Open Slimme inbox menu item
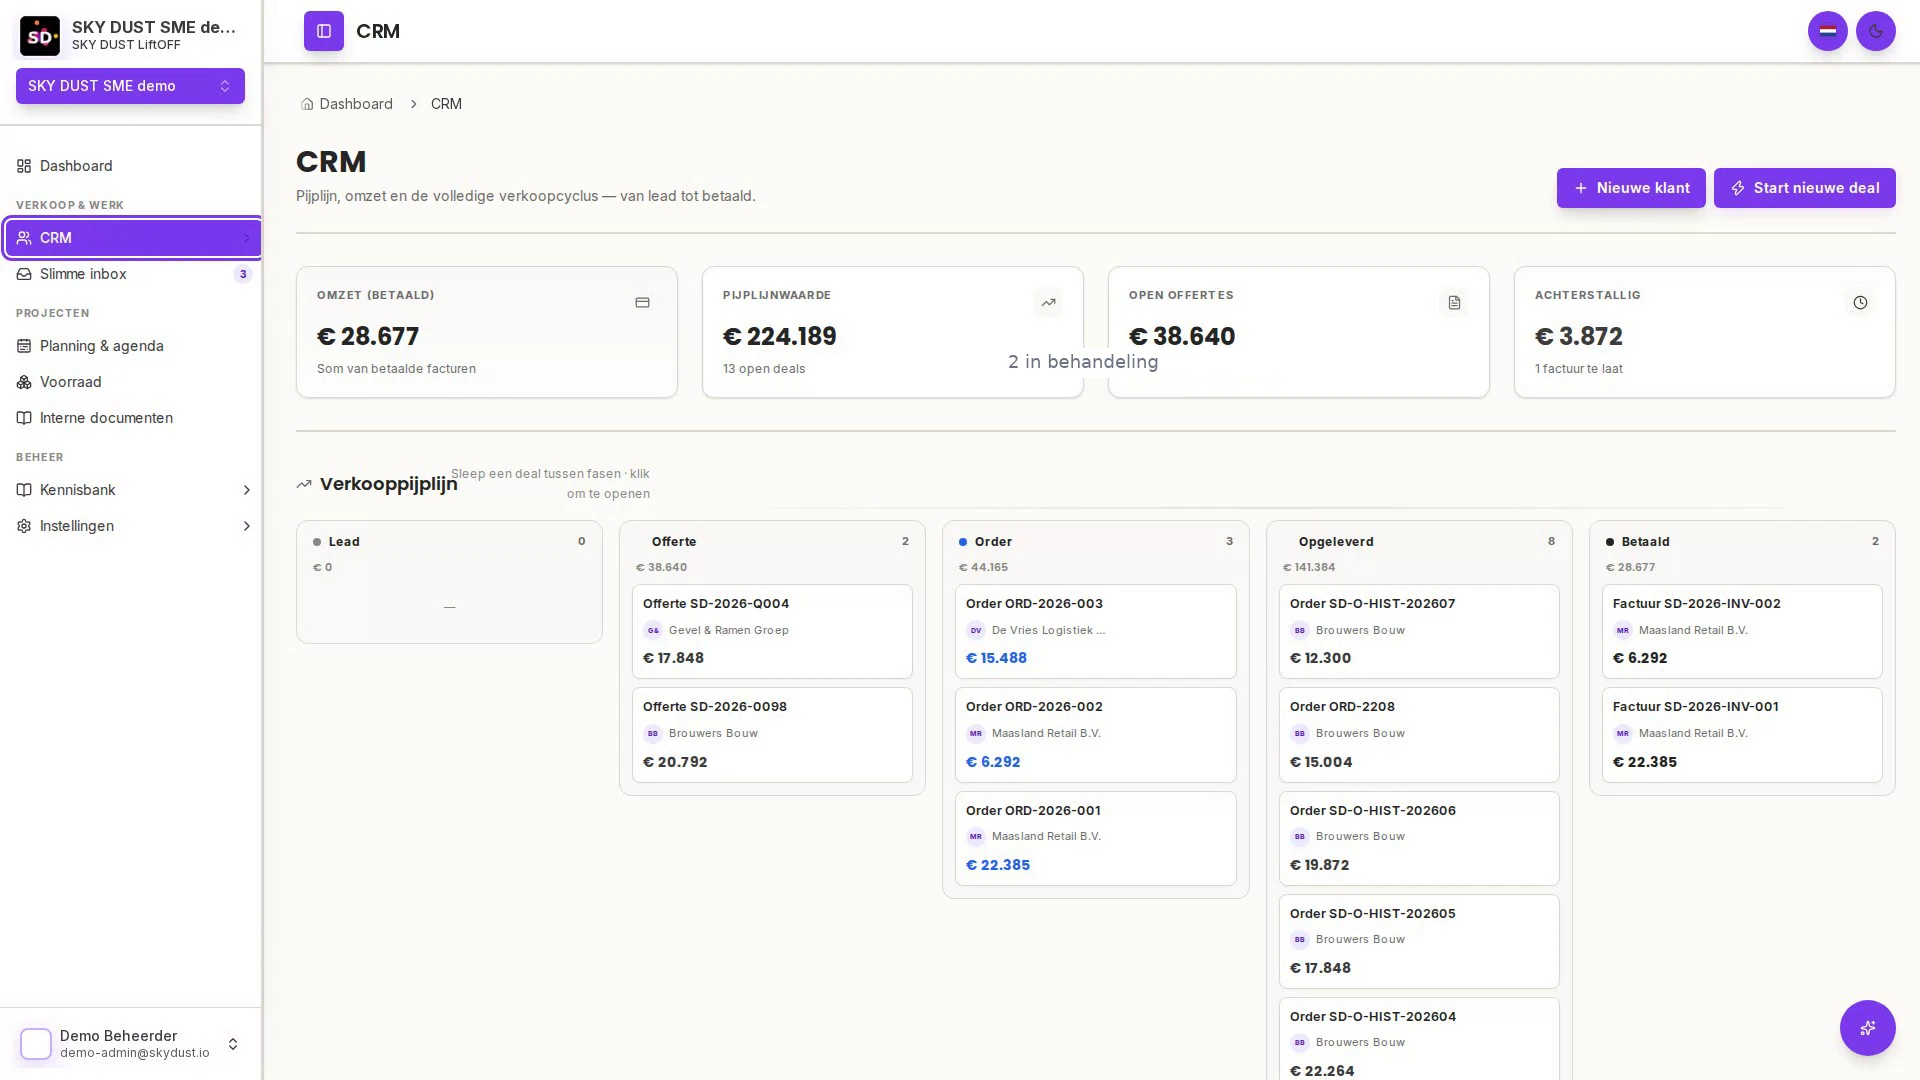 pos(132,274)
